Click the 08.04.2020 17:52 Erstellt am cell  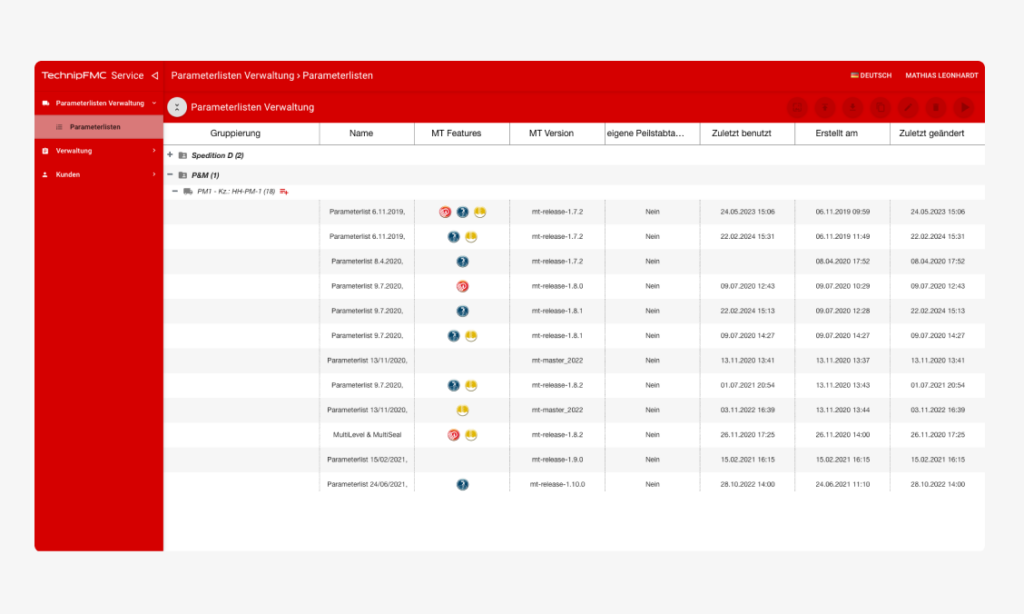pos(842,261)
